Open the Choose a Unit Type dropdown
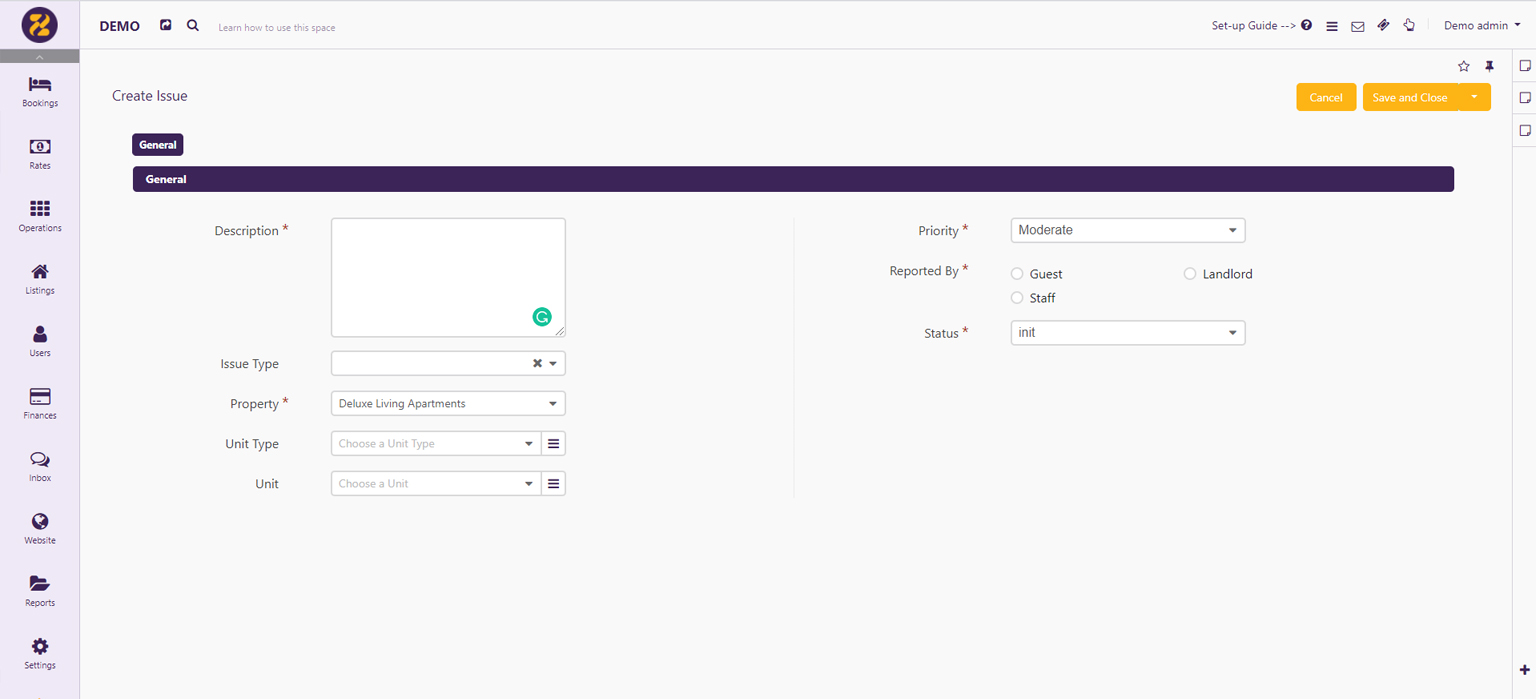 click(x=436, y=443)
